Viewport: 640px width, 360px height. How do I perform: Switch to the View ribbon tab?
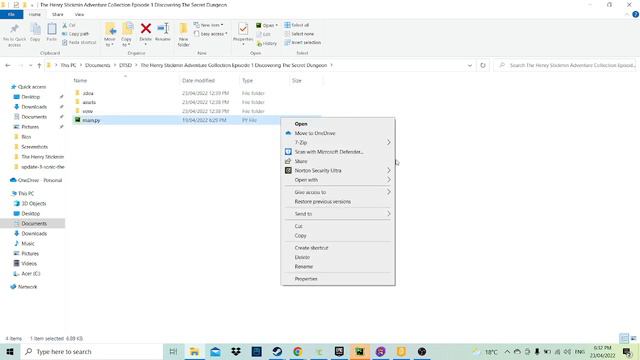[x=79, y=14]
